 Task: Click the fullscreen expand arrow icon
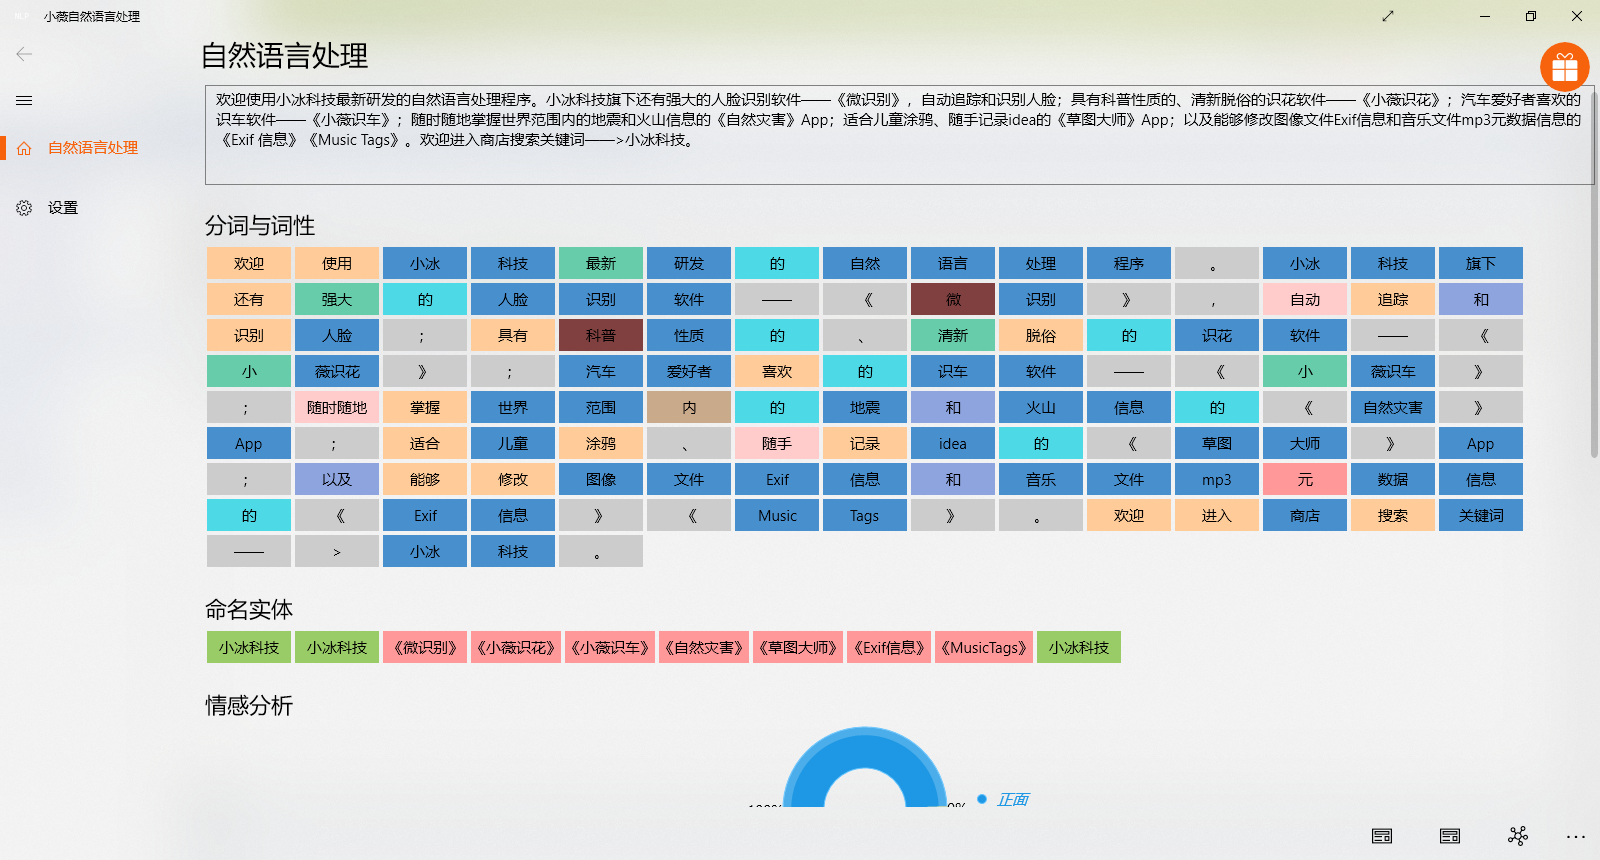tap(1388, 16)
